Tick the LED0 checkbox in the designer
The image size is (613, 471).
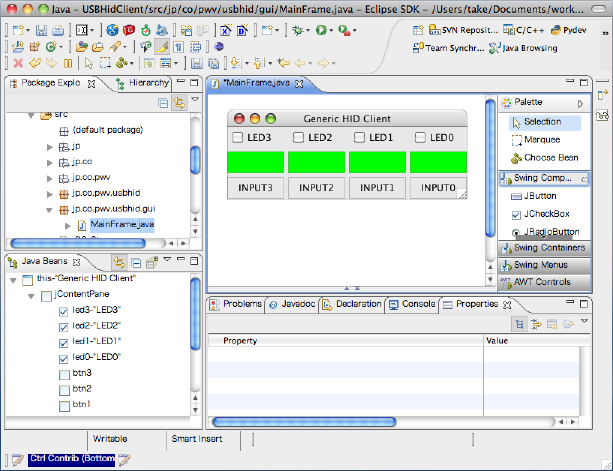[x=421, y=138]
